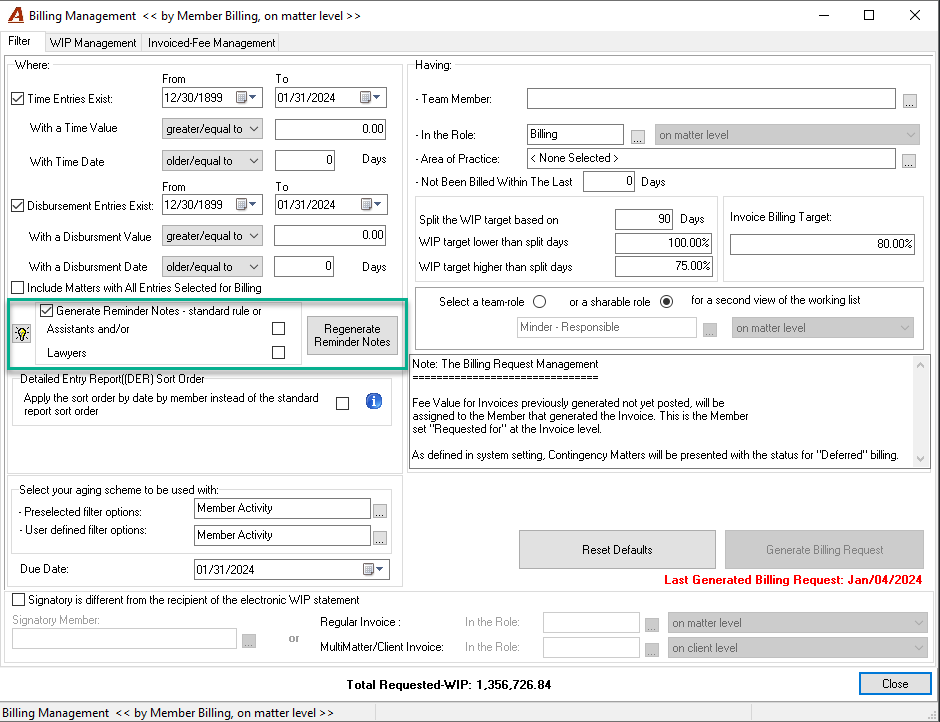Open the With a Disbursment Date comparison dropdown

coord(212,267)
